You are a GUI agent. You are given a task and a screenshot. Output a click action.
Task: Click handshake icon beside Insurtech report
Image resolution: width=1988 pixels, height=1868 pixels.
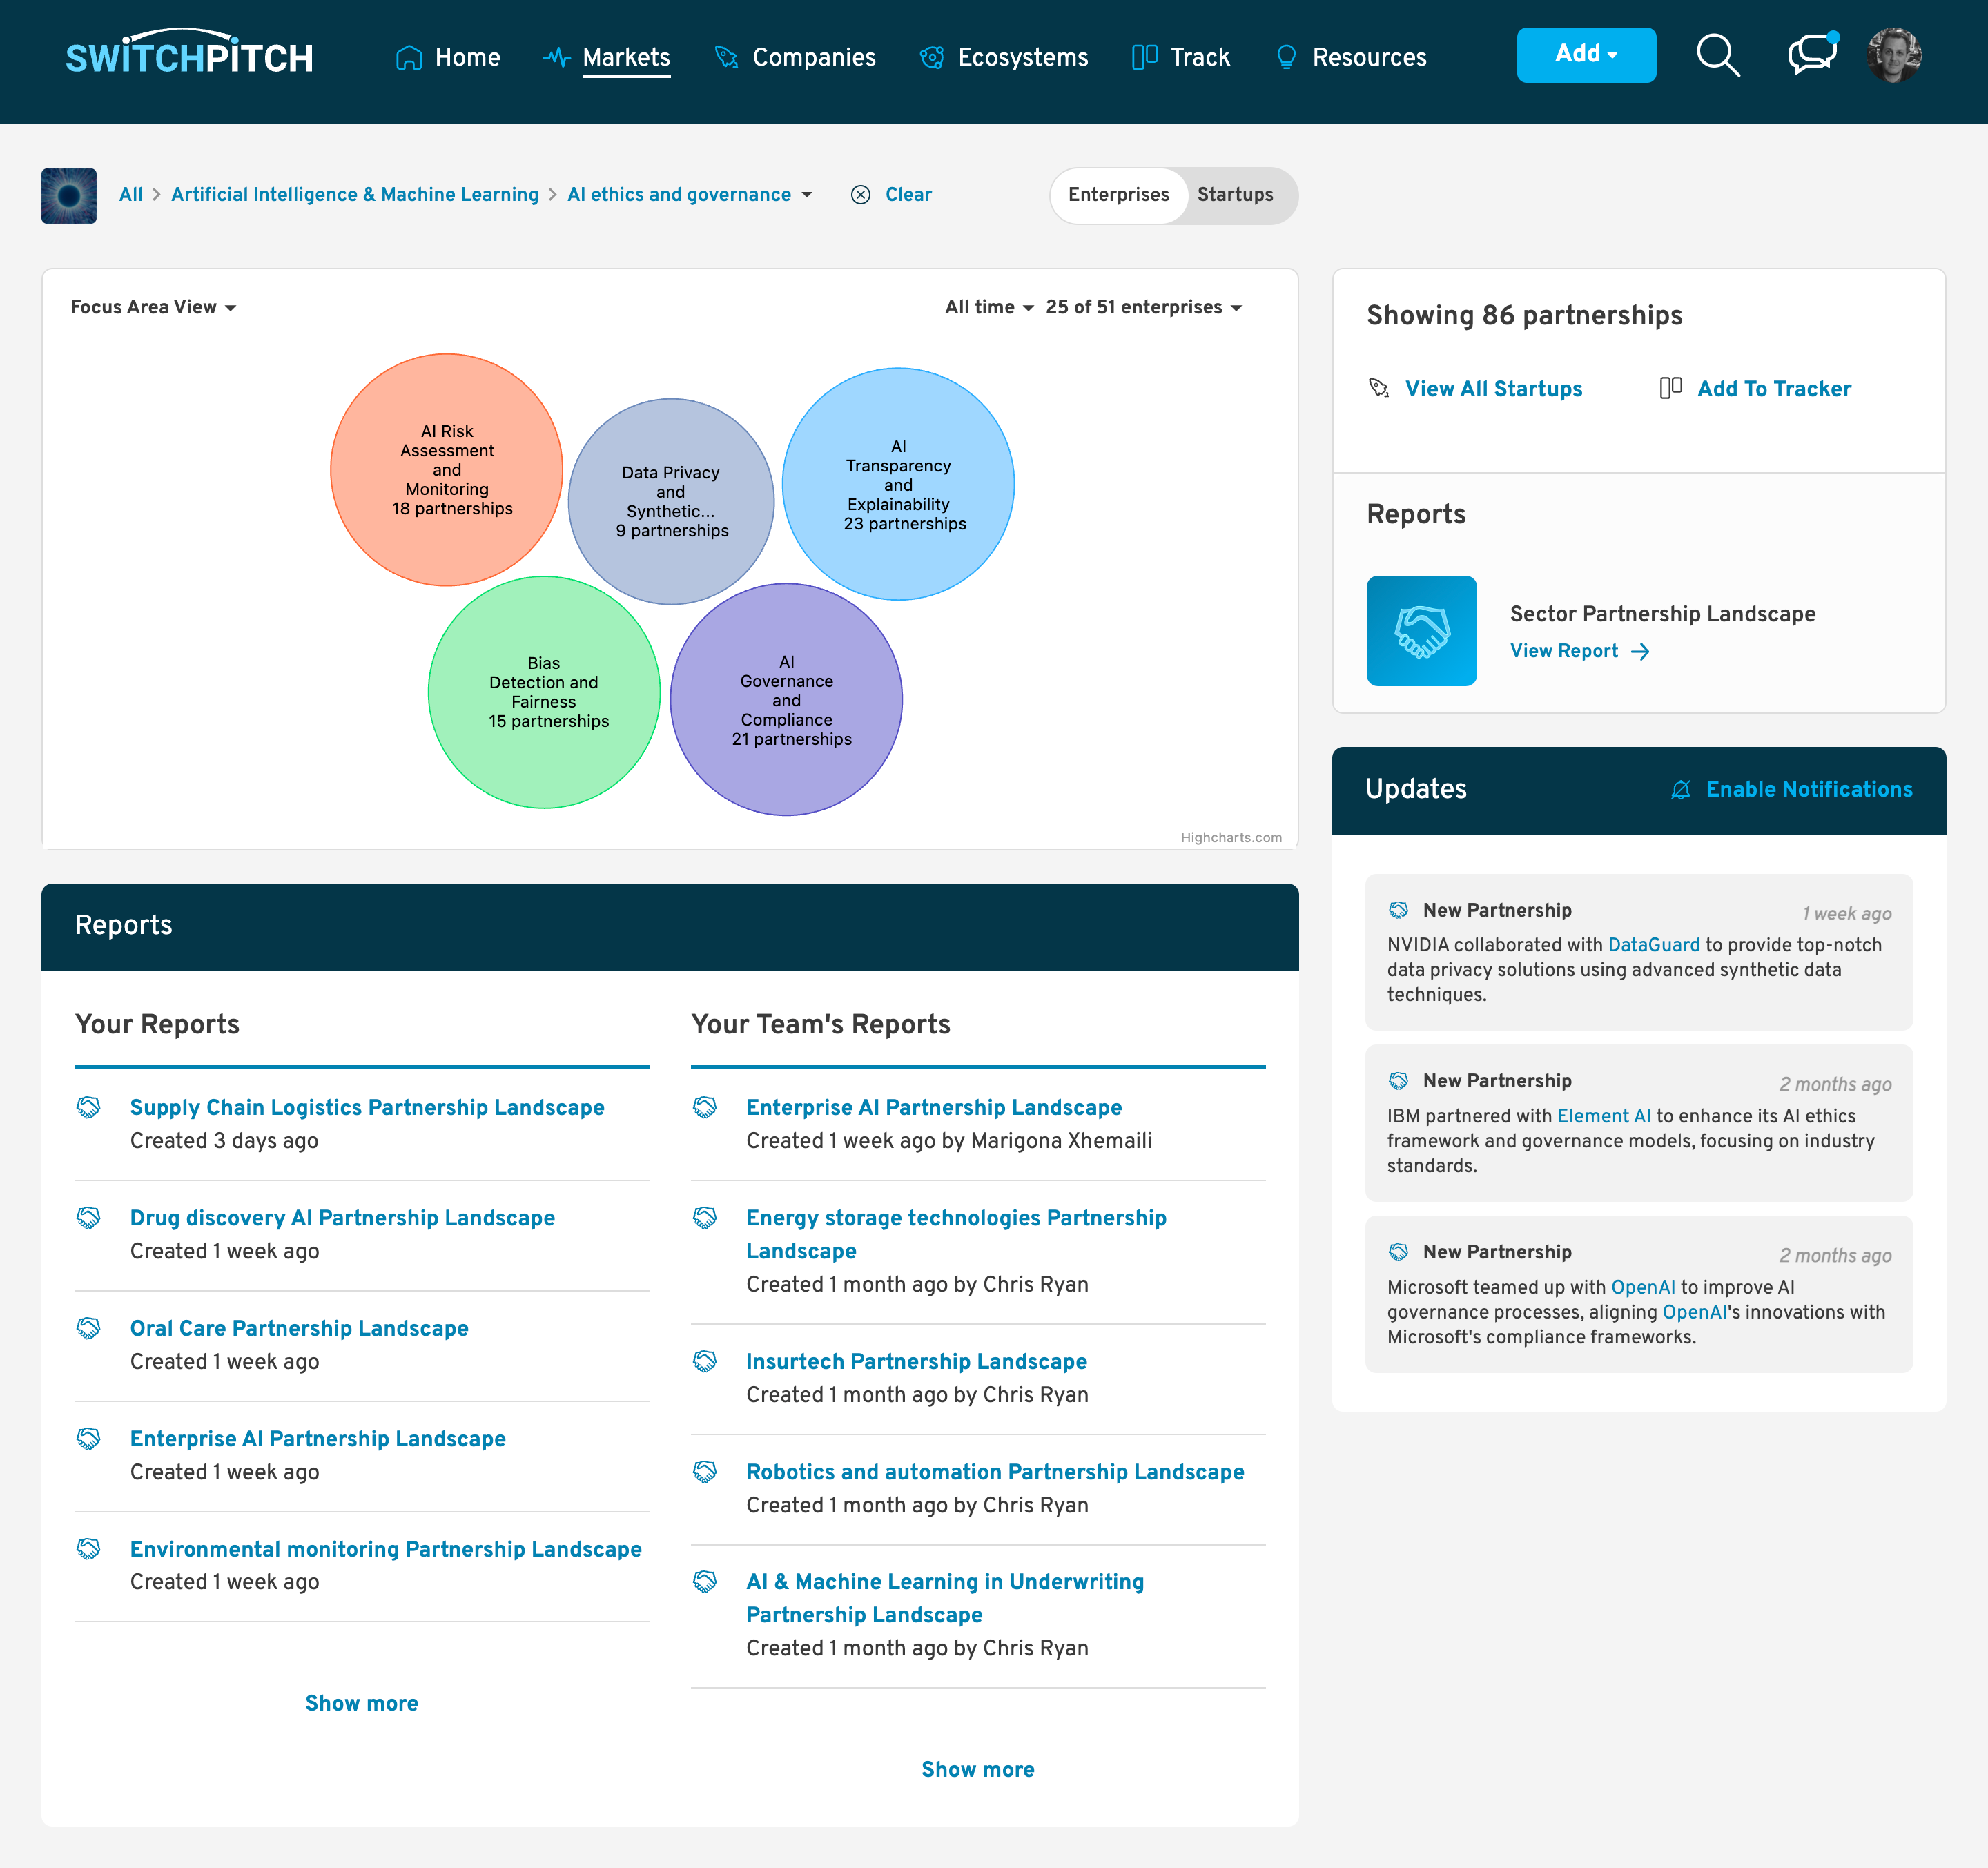click(705, 1361)
